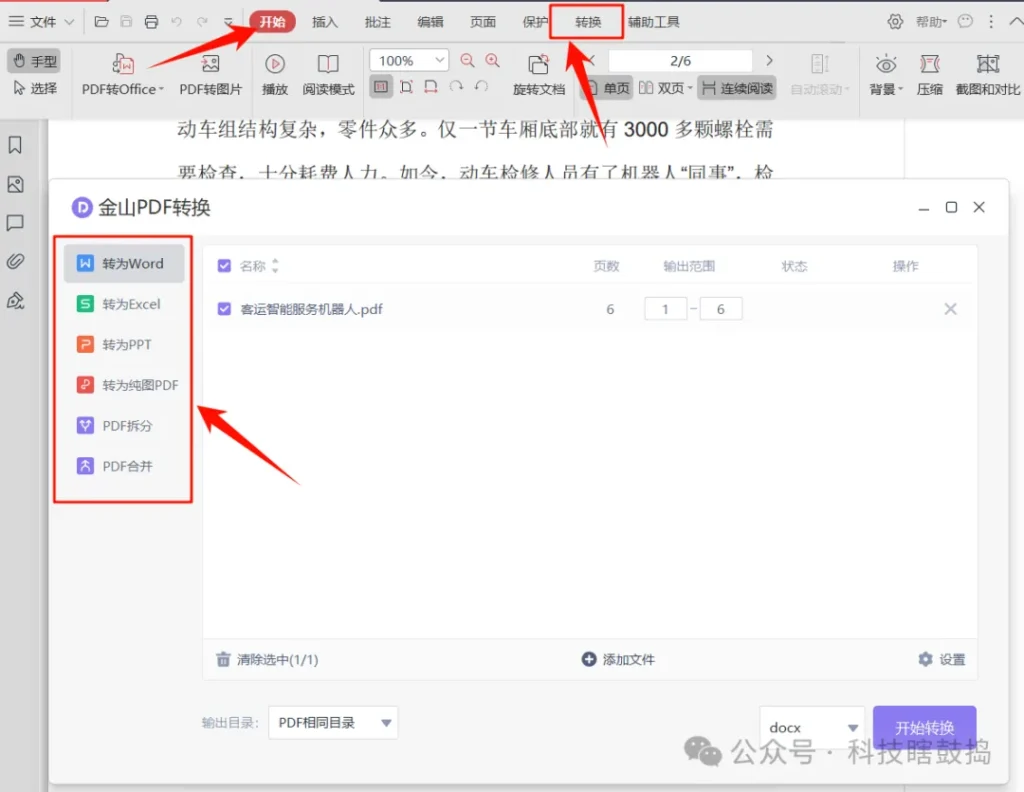Select the 选择 cursor tool
The image size is (1024, 792).
(35, 87)
